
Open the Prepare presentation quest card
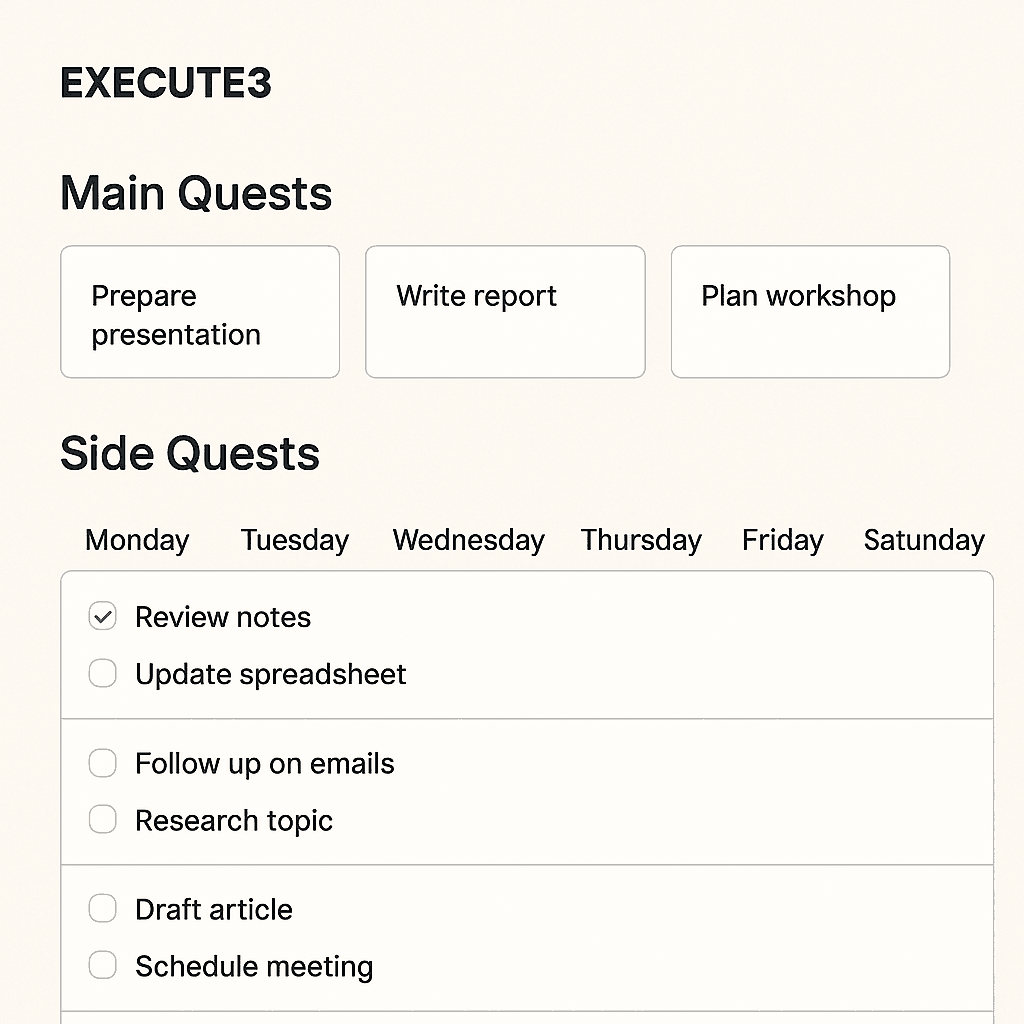200,312
